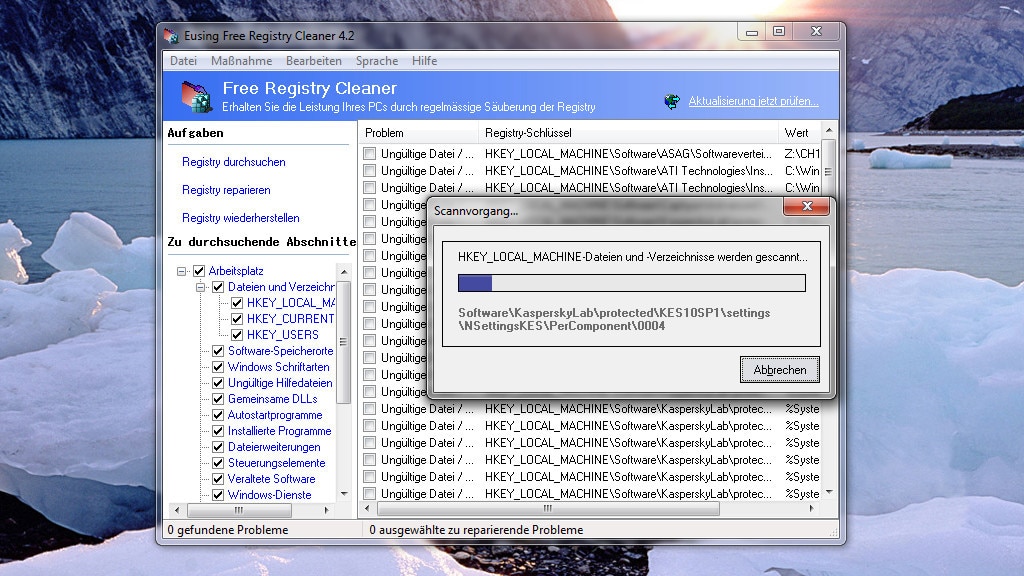
Task: Click the tree panel horizontal scroll-left arrow
Action: click(x=176, y=510)
